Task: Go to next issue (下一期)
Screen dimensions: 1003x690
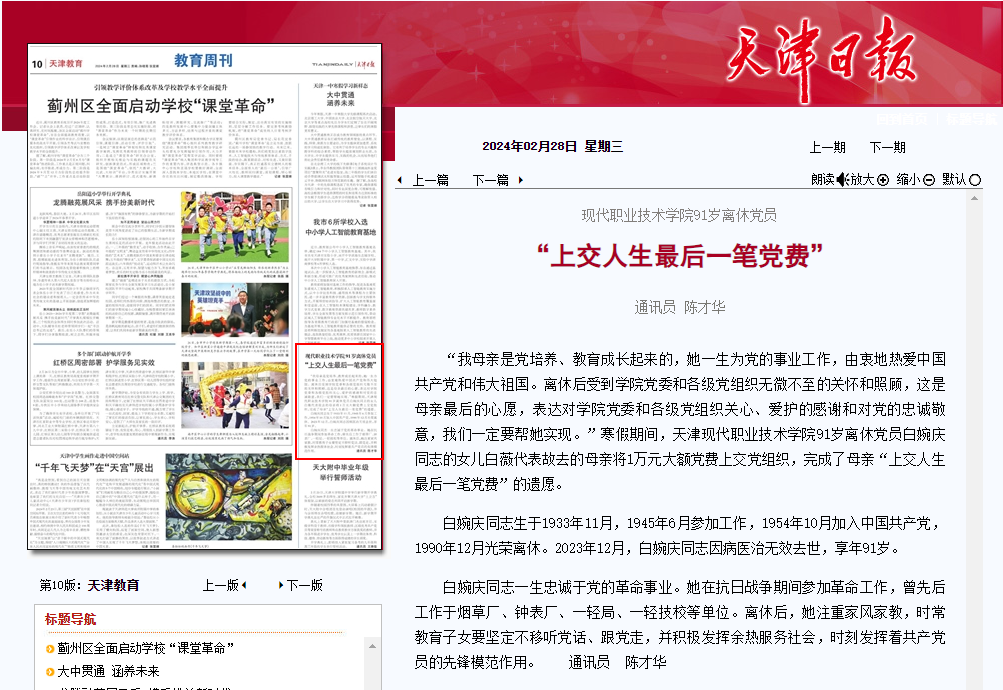Action: tap(887, 147)
